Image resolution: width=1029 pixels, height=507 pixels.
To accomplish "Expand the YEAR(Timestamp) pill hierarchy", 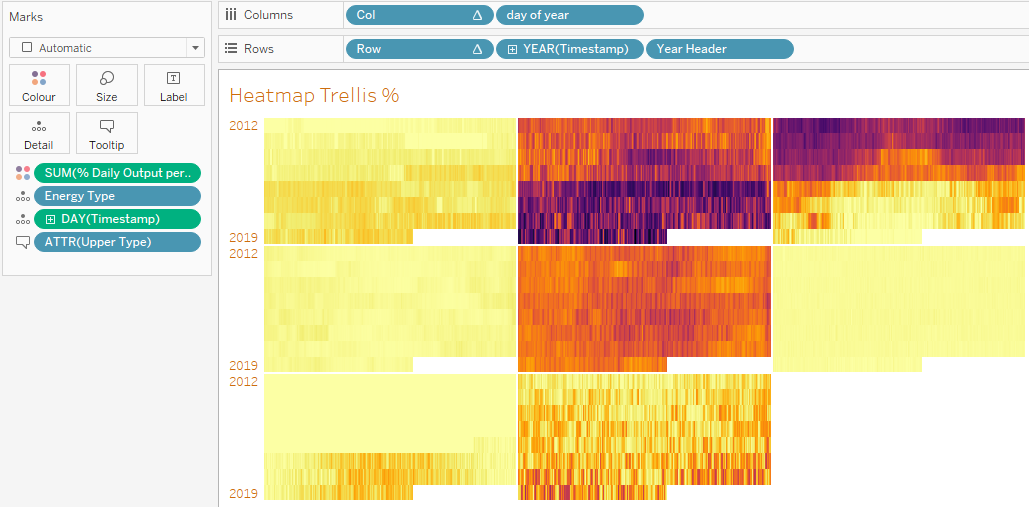I will 512,49.
